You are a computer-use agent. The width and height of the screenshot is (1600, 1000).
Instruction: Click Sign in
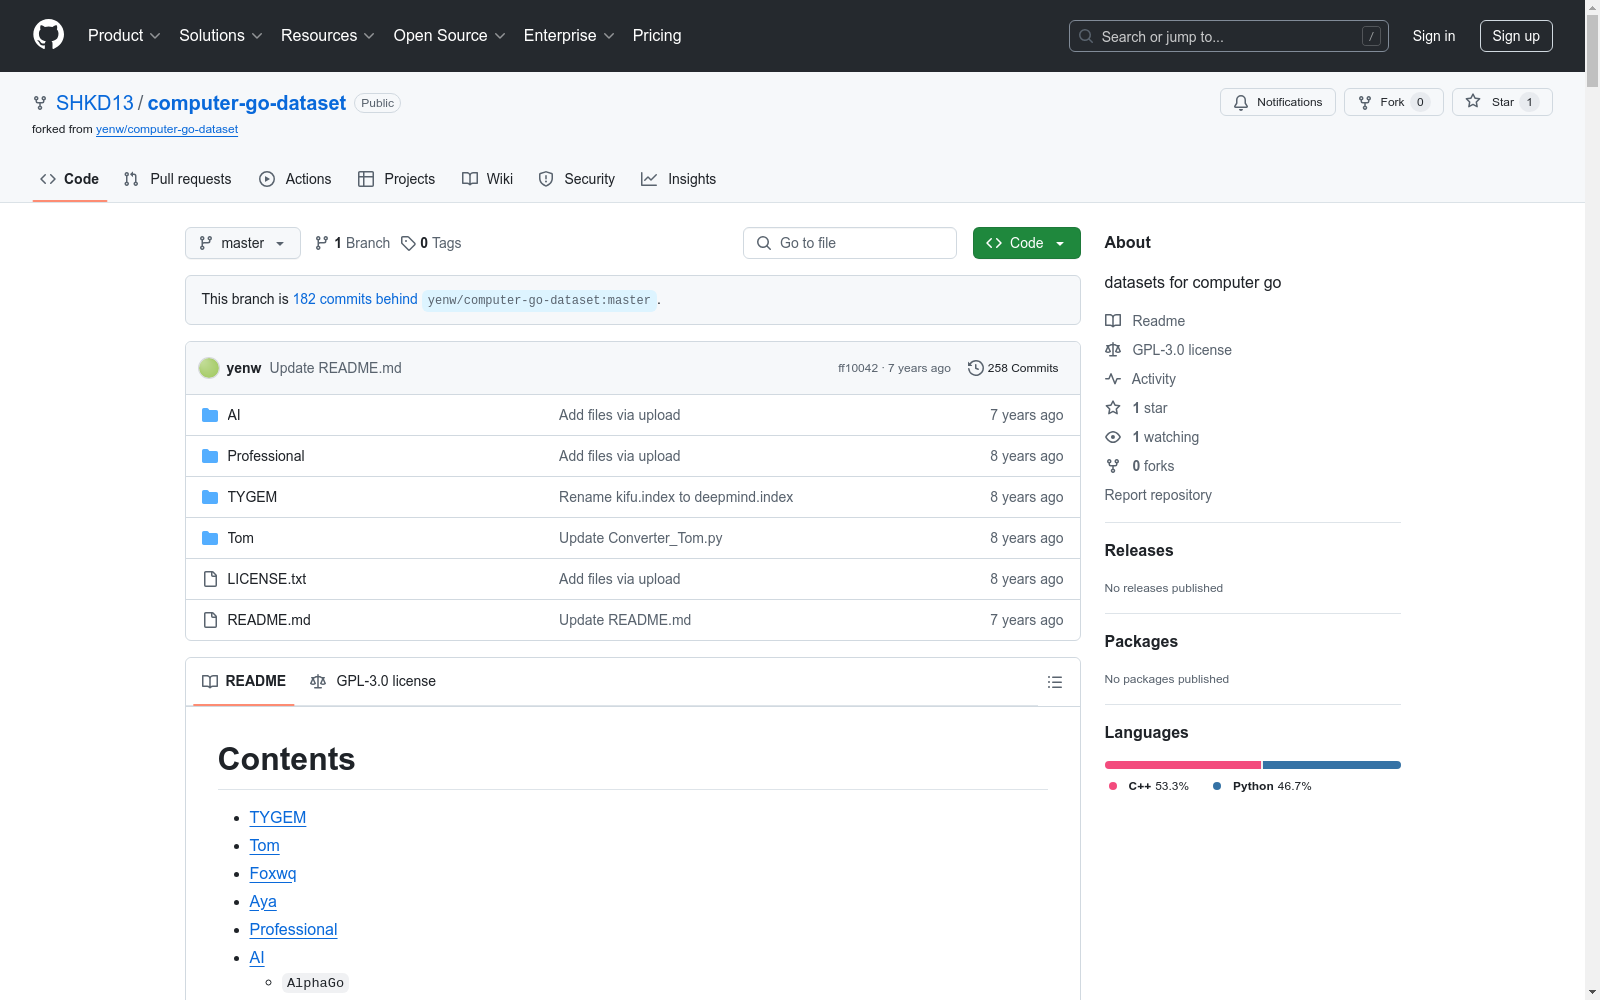1433,36
